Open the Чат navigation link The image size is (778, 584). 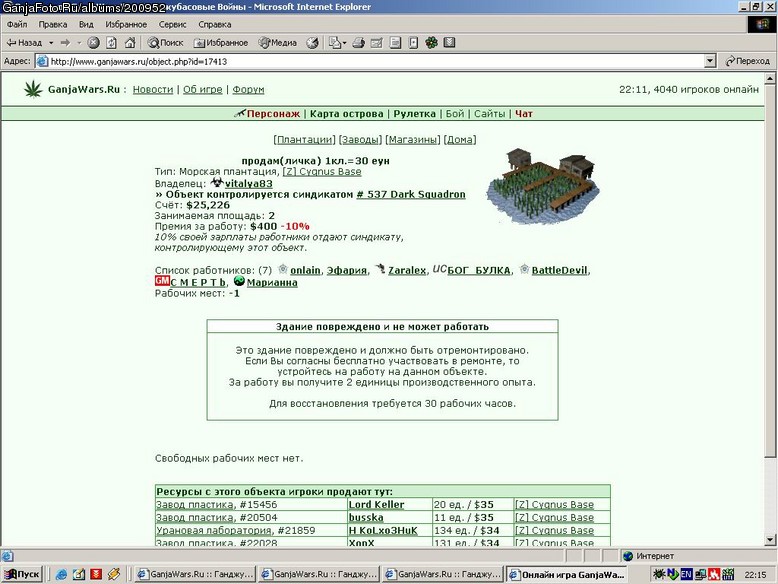pyautogui.click(x=523, y=114)
